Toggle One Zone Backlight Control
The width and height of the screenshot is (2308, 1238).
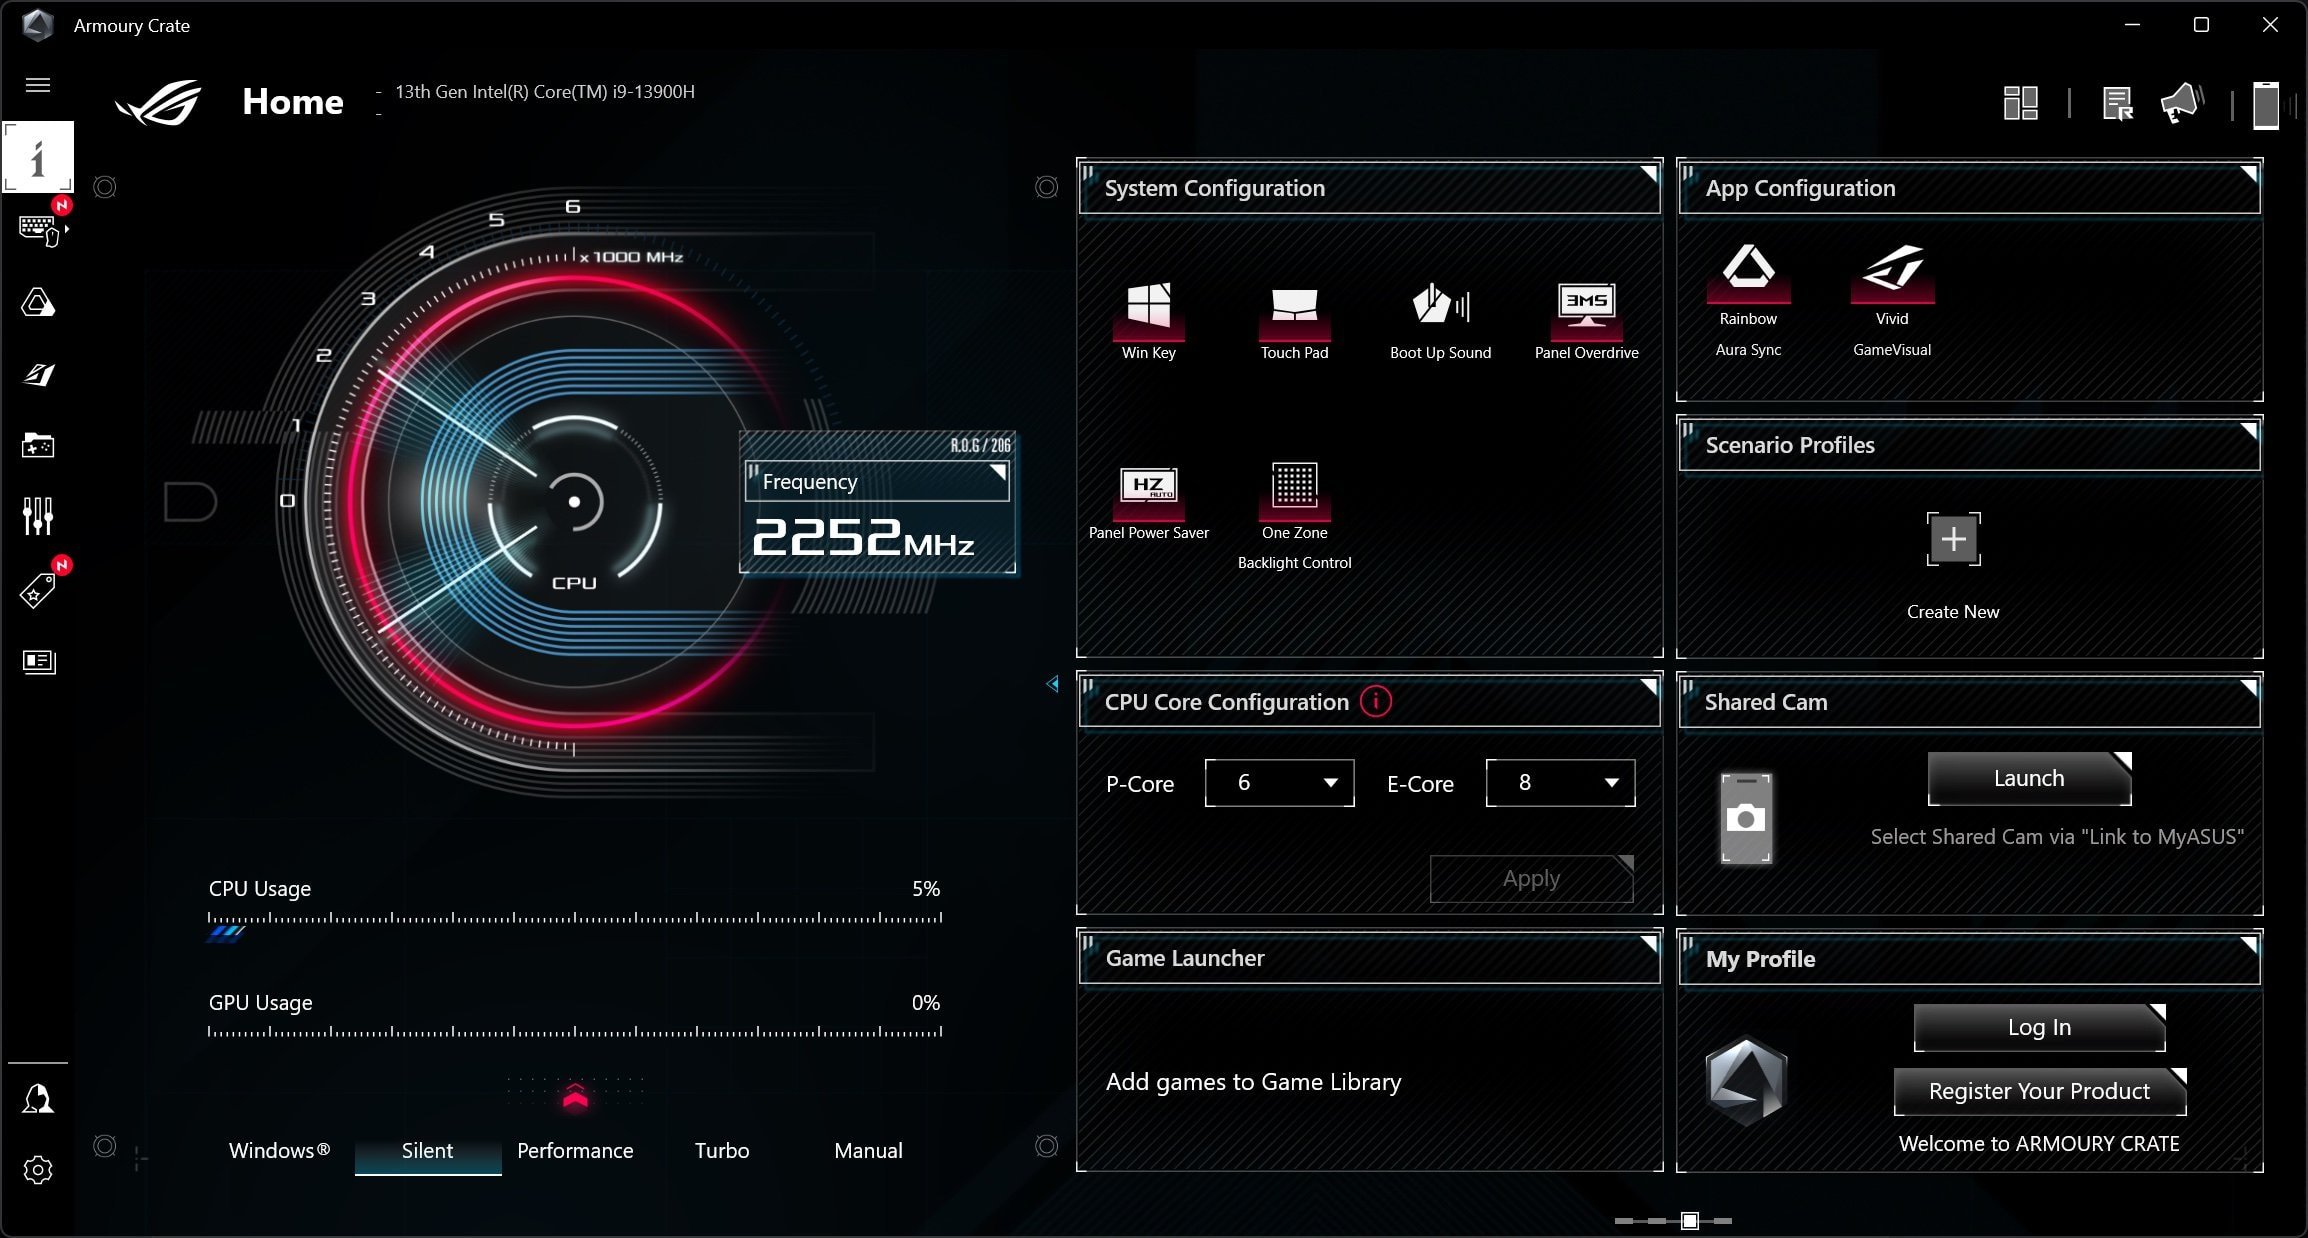tap(1294, 490)
